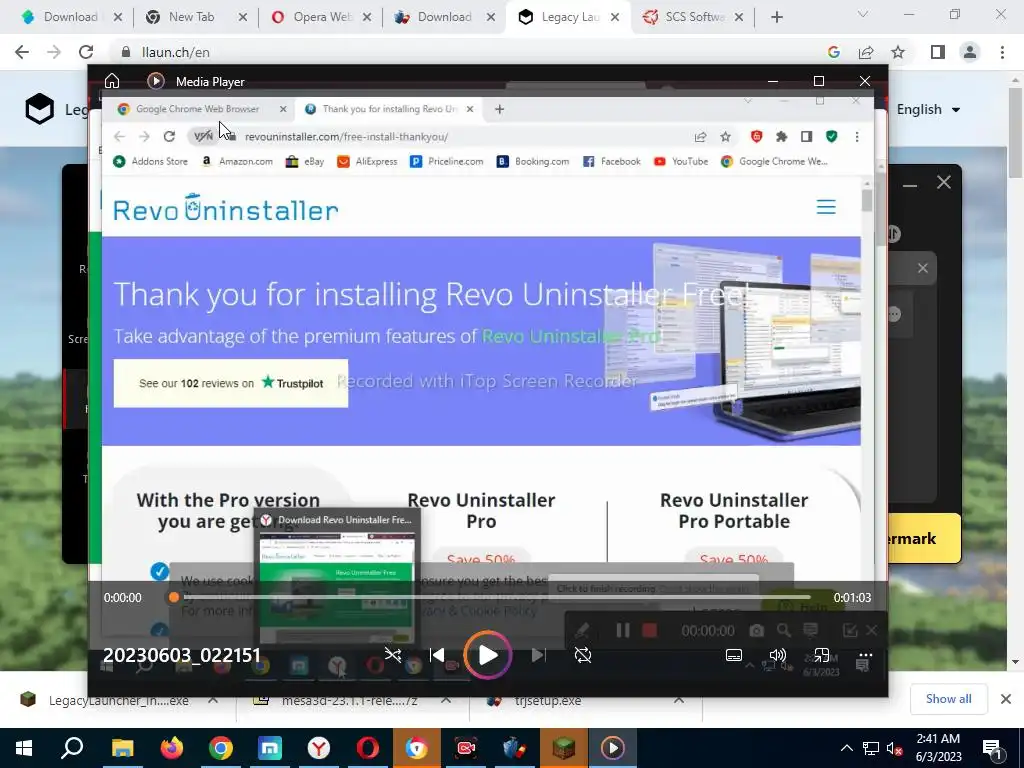1024x768 pixels.
Task: Switch Media Player to mini player view
Action: pyautogui.click(x=821, y=655)
